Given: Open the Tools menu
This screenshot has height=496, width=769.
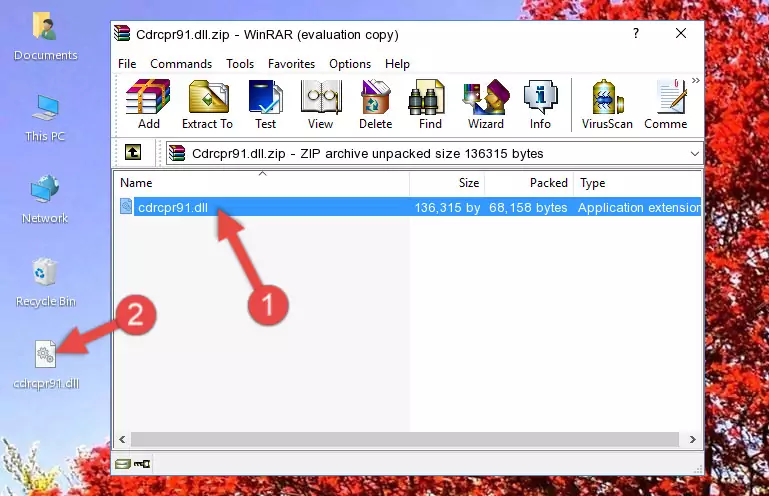Looking at the screenshot, I should [240, 64].
